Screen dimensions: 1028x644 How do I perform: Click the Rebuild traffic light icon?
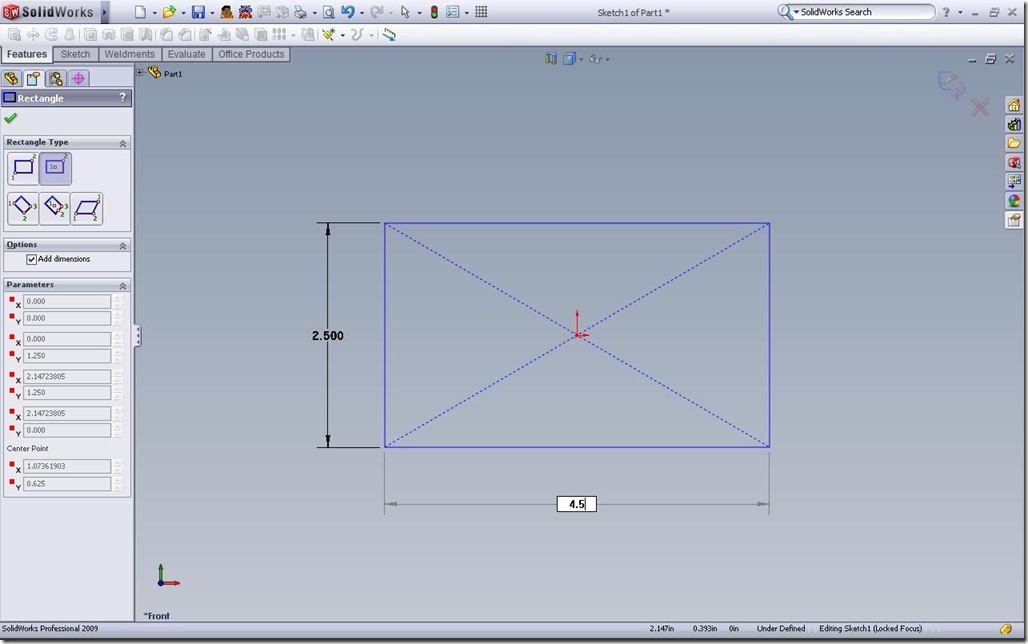[x=433, y=12]
